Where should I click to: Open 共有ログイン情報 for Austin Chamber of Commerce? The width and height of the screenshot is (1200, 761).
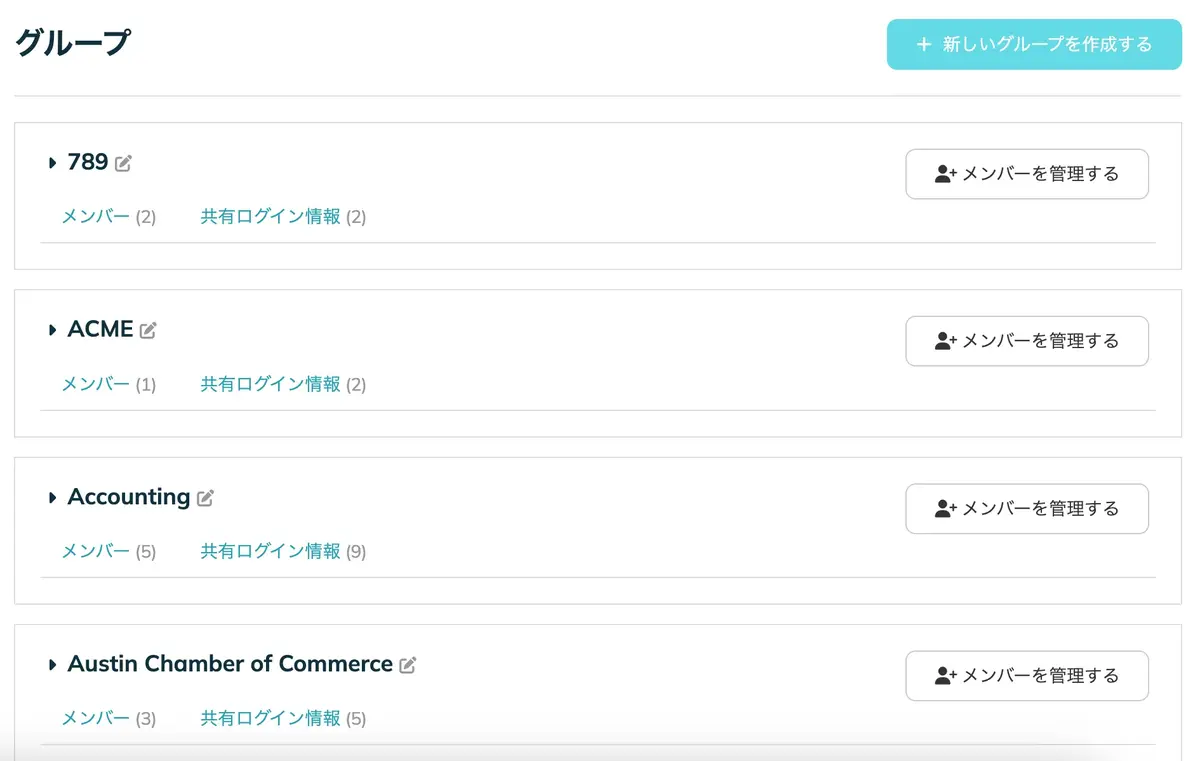pos(271,718)
